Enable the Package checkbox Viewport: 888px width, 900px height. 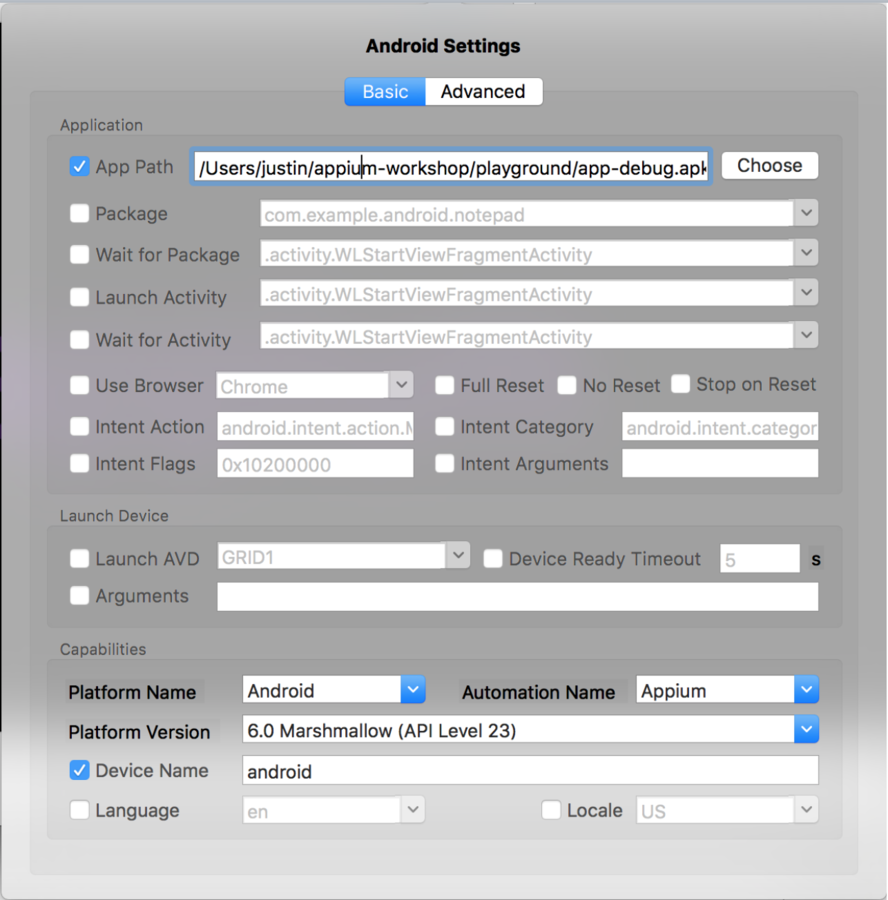click(79, 214)
